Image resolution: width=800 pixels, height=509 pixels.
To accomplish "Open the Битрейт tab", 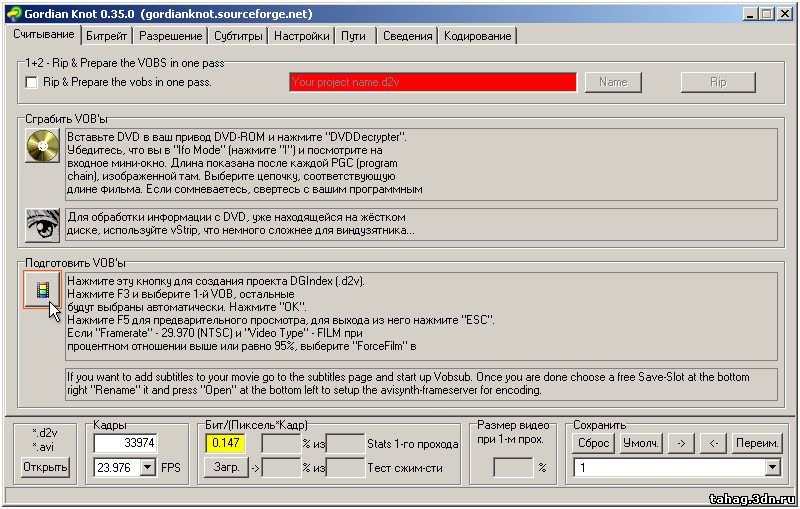I will click(x=106, y=36).
